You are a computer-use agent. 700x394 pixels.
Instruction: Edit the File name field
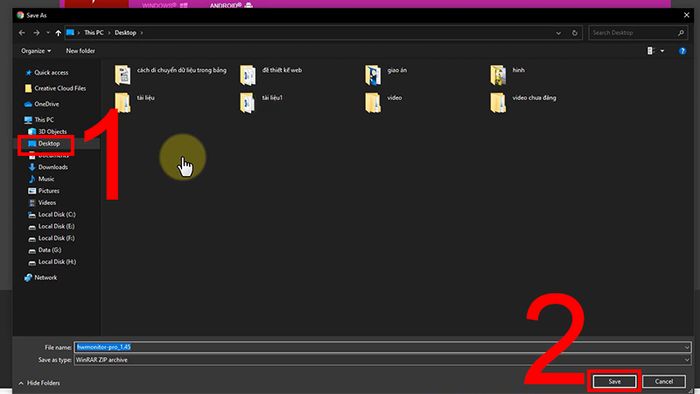383,347
